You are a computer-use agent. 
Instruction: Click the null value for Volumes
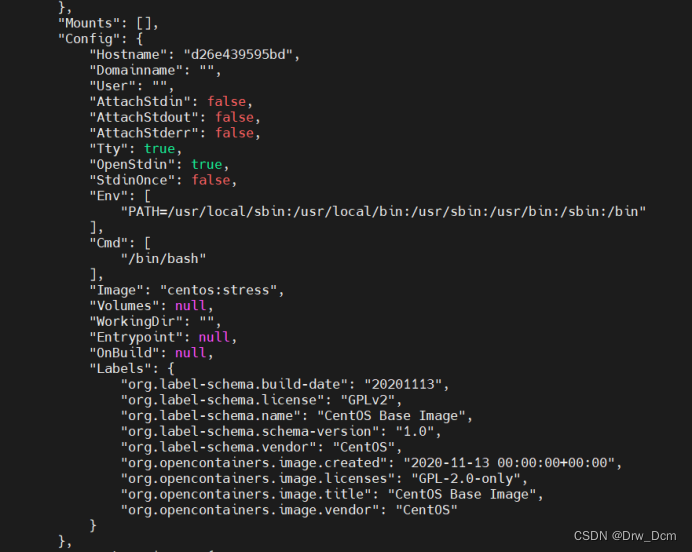pos(189,306)
